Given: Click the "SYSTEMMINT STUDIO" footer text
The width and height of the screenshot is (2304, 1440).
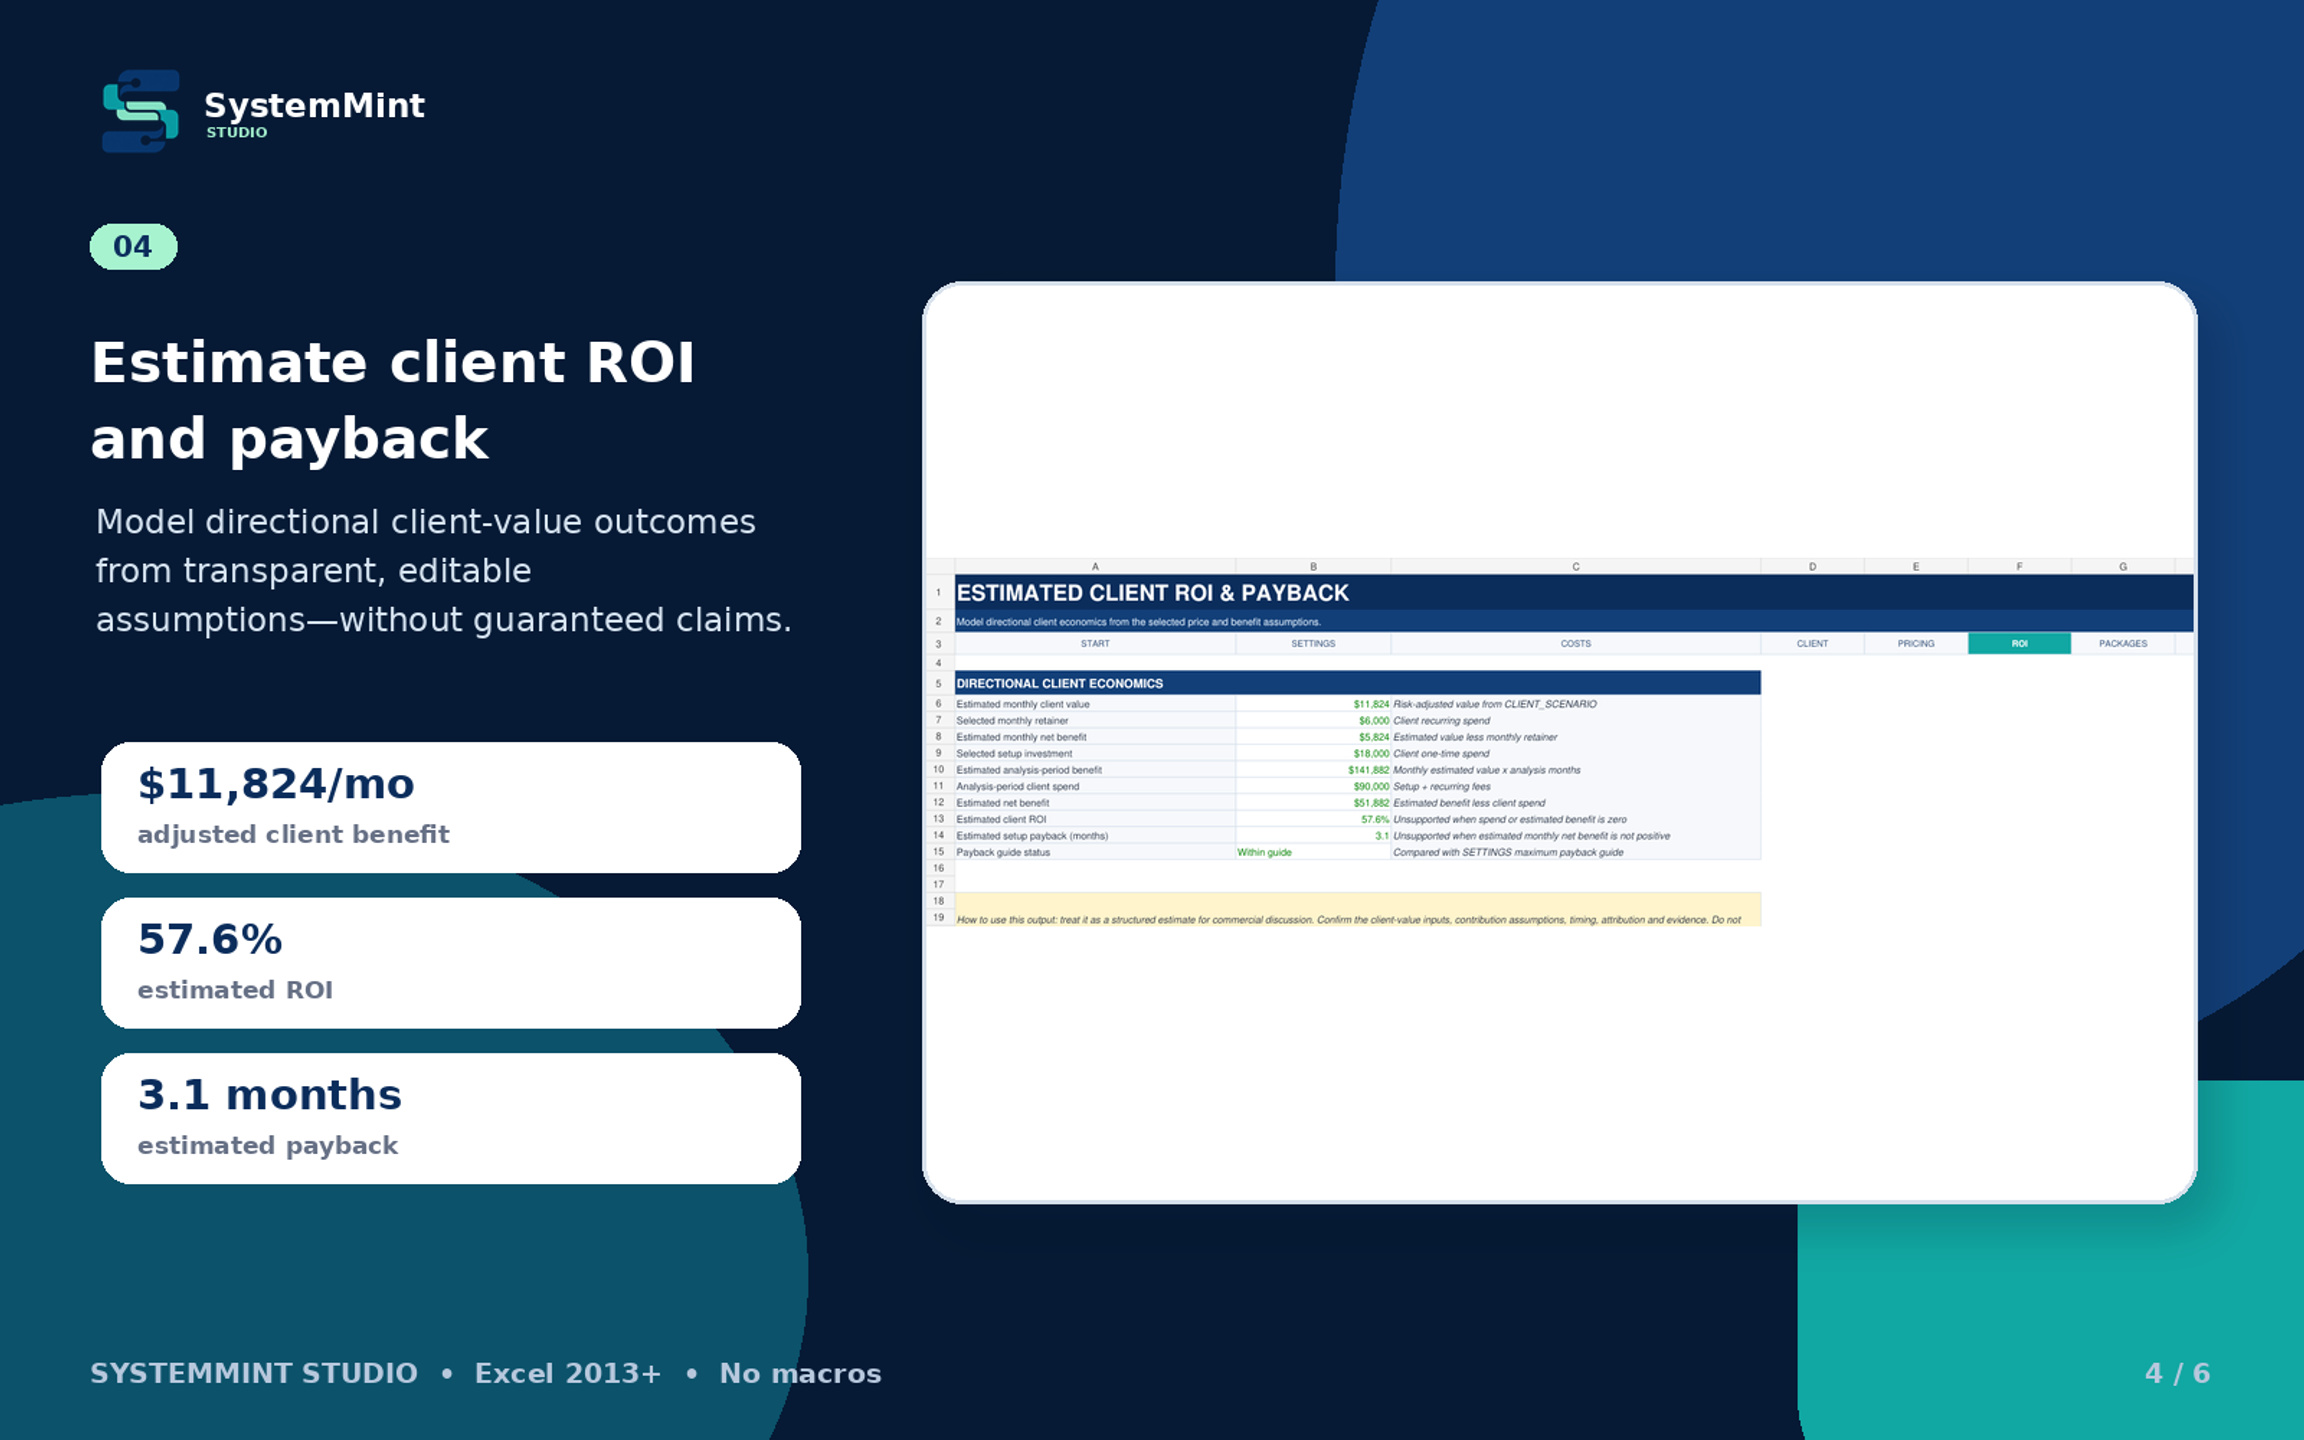Looking at the screenshot, I should [254, 1373].
